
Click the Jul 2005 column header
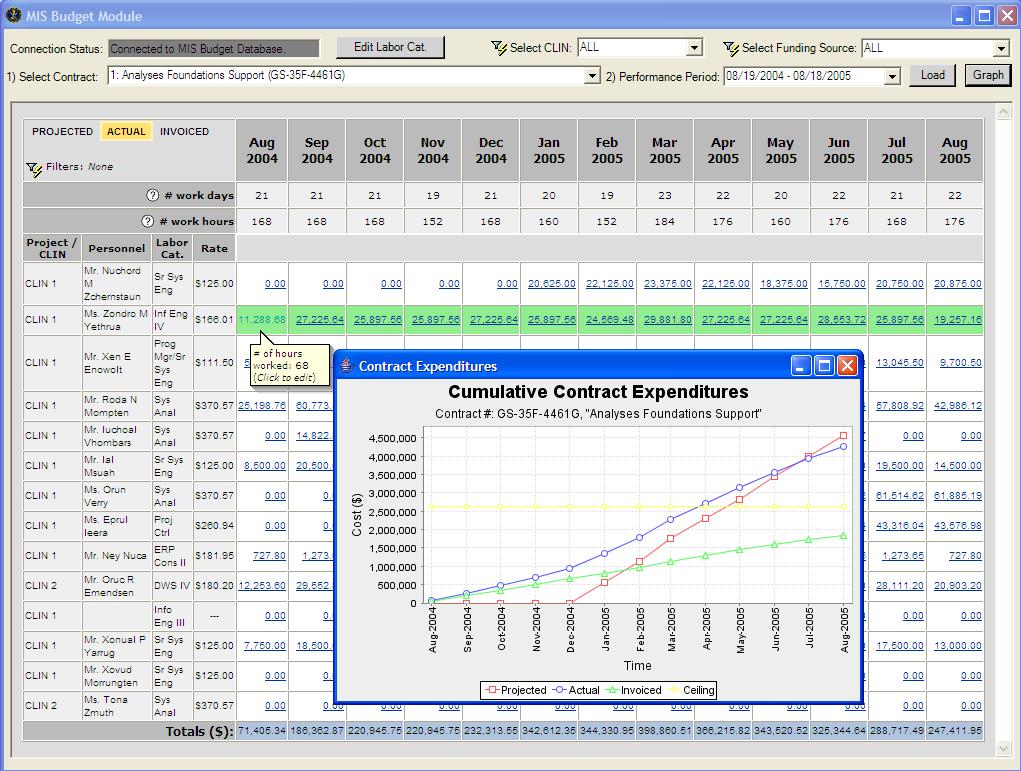(897, 150)
